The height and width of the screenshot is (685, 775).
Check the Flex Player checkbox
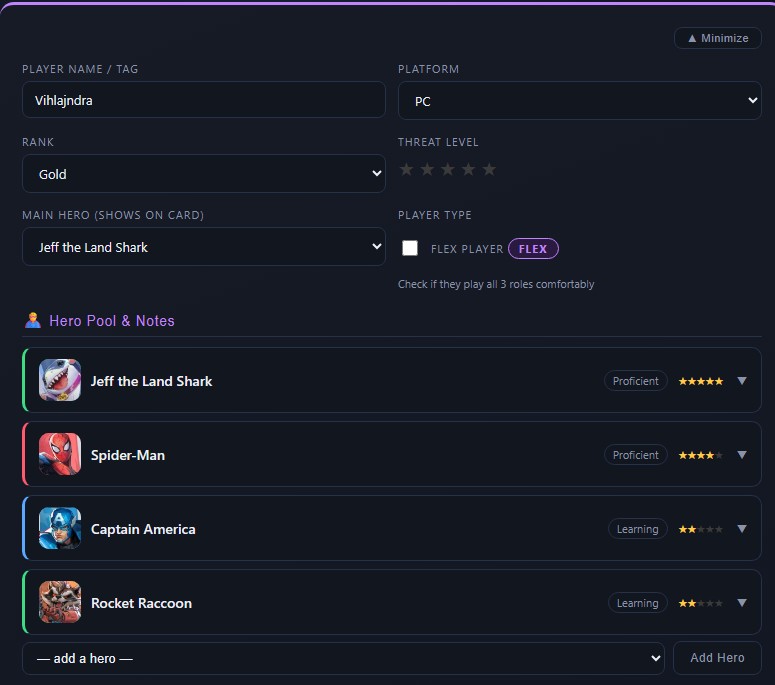point(410,248)
